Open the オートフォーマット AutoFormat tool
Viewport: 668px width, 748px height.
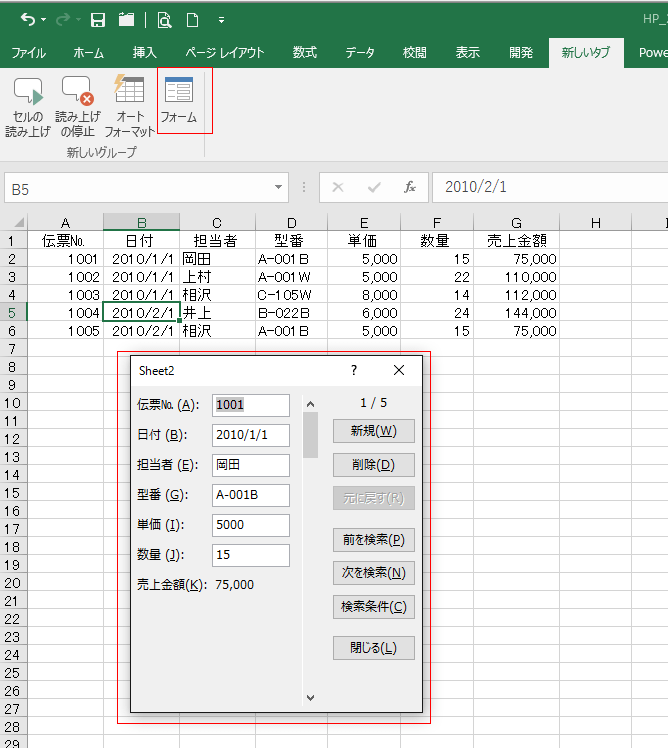130,106
